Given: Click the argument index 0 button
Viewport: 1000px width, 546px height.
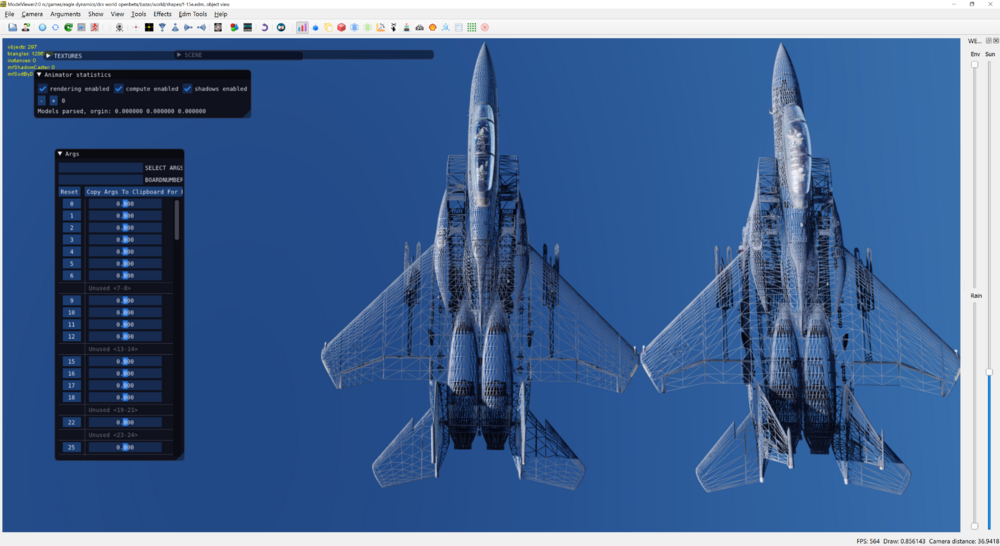Looking at the screenshot, I should (x=71, y=203).
